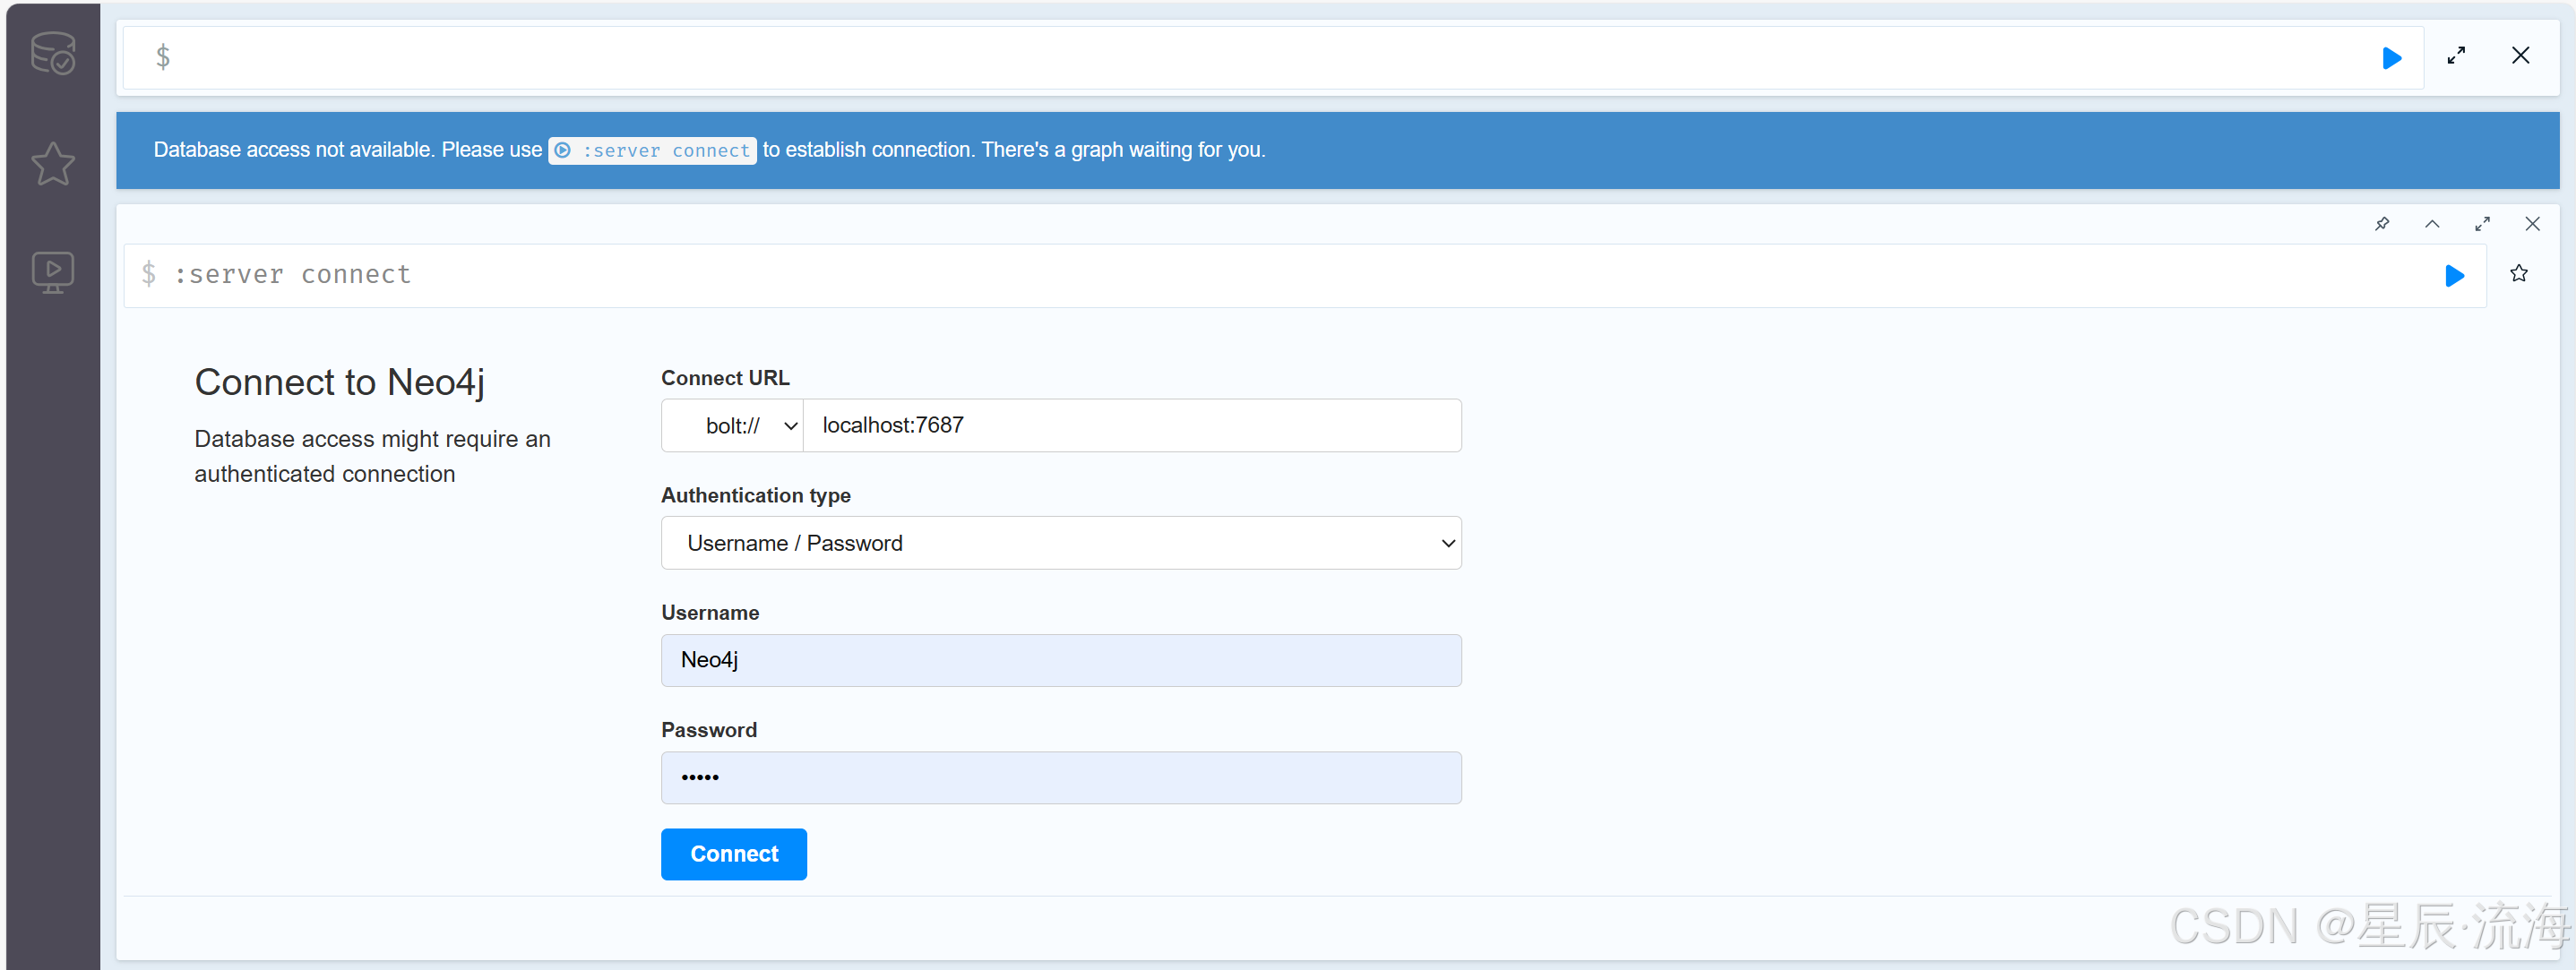The image size is (2576, 970).
Task: Open the Favorites star sidebar icon
Action: 53,163
